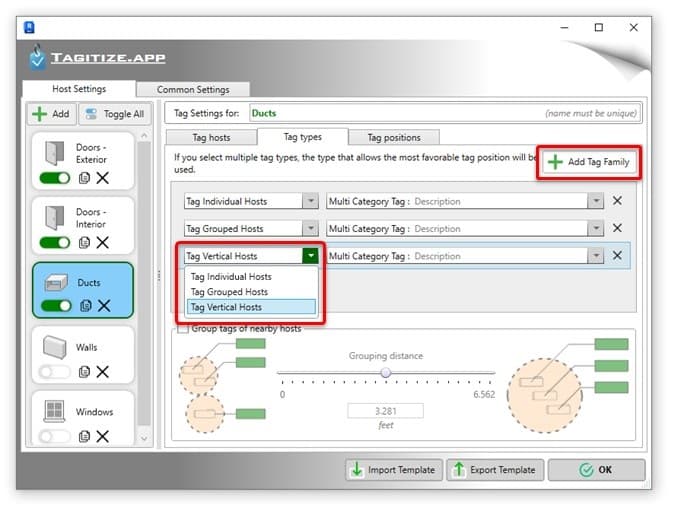Click the Doors - Interior door icon
674x511 pixels.
[x=55, y=218]
